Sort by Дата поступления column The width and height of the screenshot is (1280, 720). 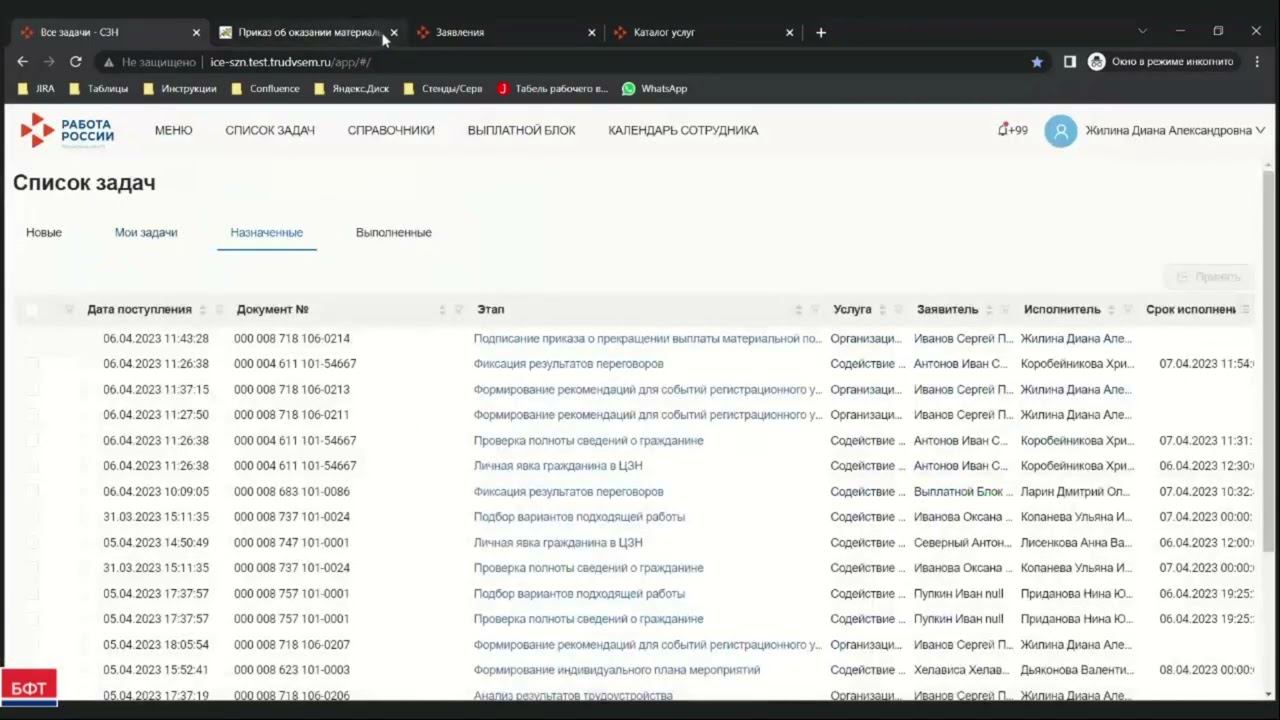click(x=203, y=310)
